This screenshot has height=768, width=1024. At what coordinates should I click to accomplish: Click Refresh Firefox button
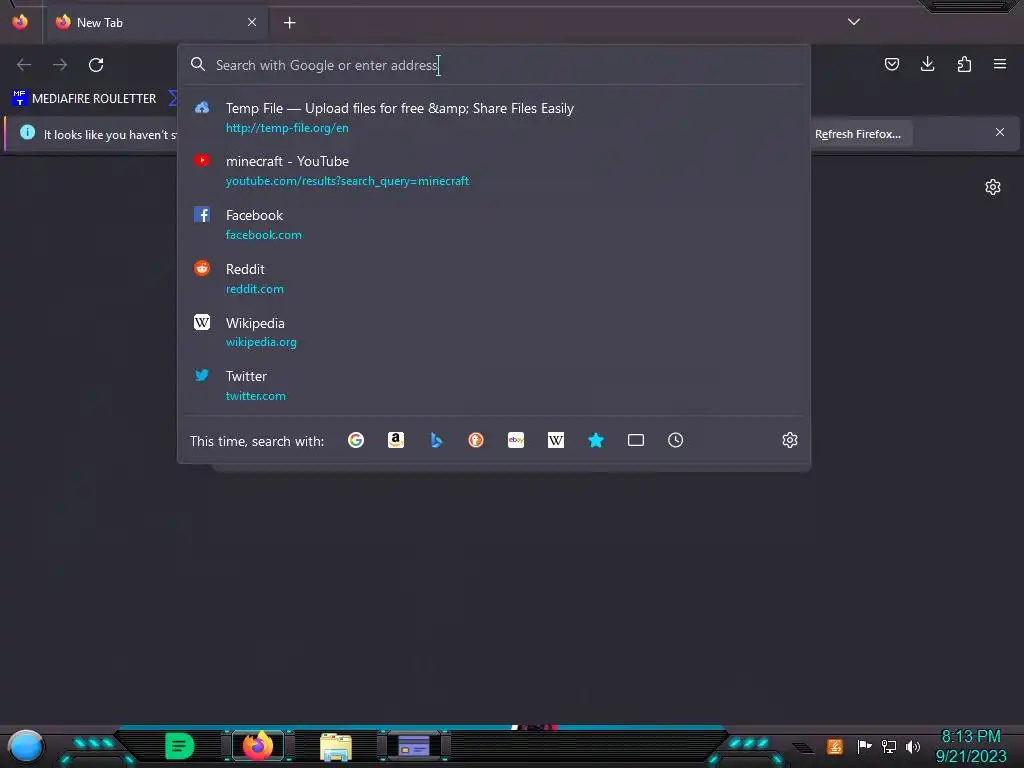pyautogui.click(x=858, y=134)
